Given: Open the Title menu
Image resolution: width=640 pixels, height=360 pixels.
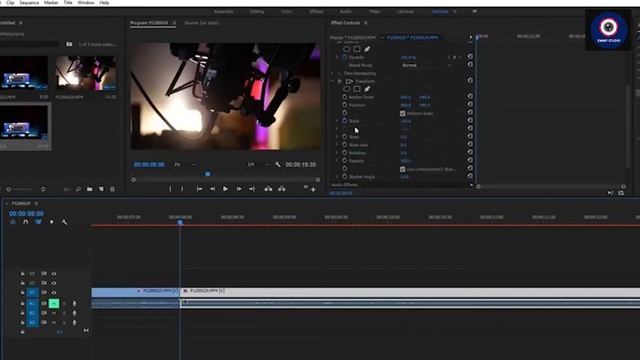Looking at the screenshot, I should click(x=68, y=2).
